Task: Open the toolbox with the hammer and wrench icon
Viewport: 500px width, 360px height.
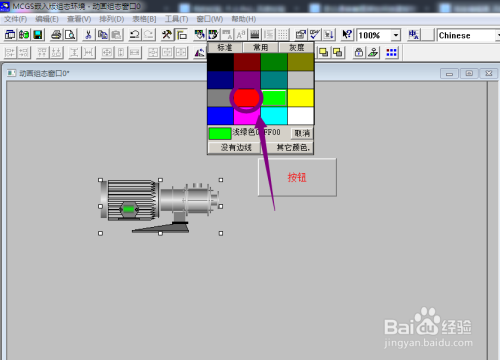Action: [x=167, y=35]
